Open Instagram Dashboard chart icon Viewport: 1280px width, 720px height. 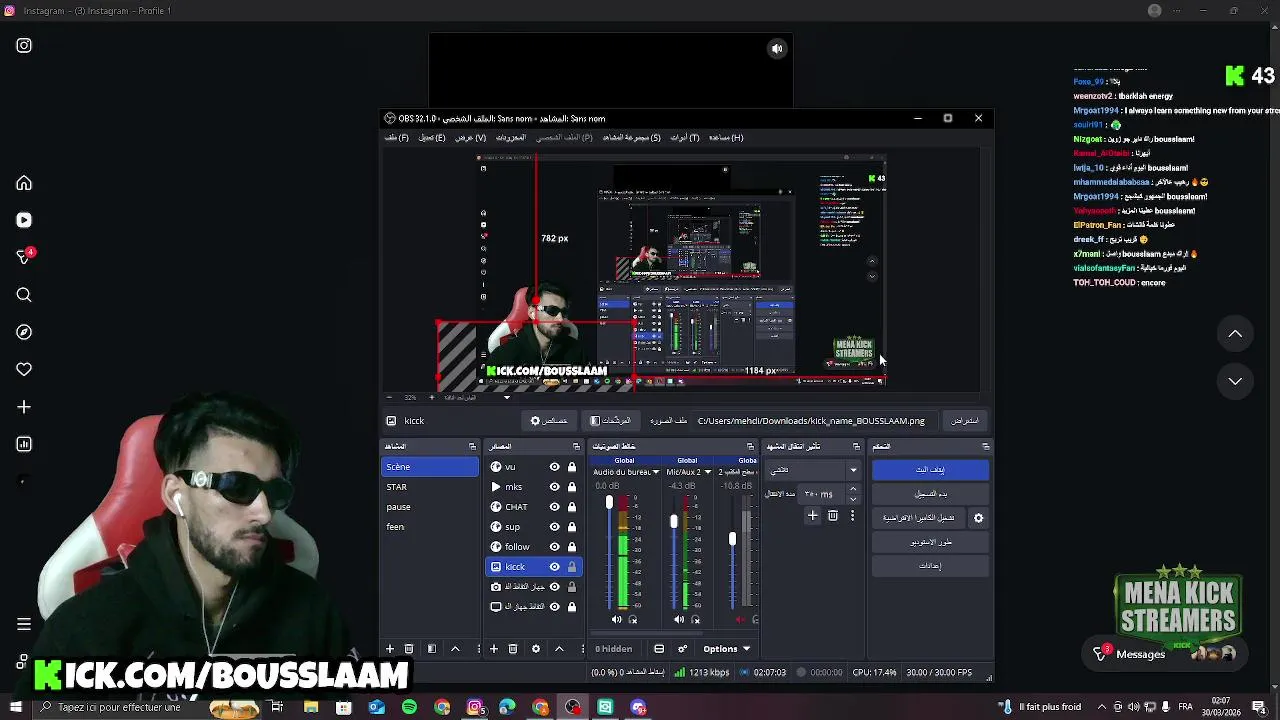[24, 444]
